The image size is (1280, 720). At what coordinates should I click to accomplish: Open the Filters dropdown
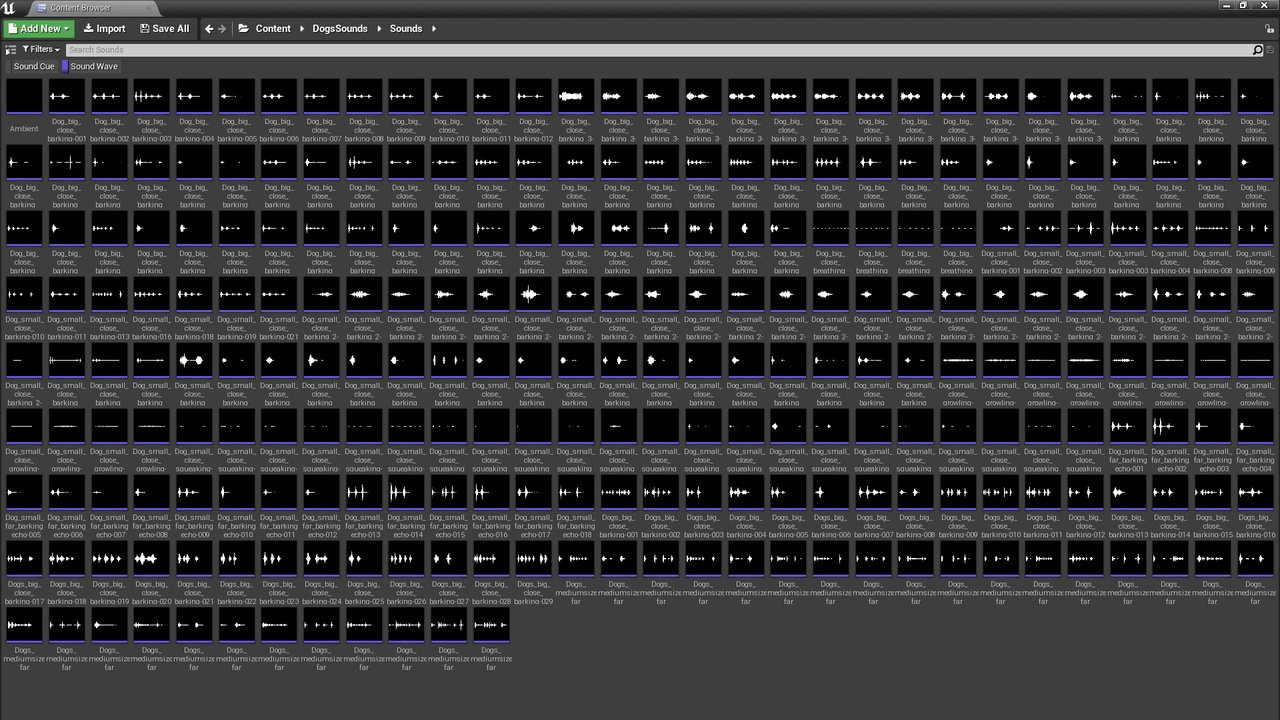40,49
